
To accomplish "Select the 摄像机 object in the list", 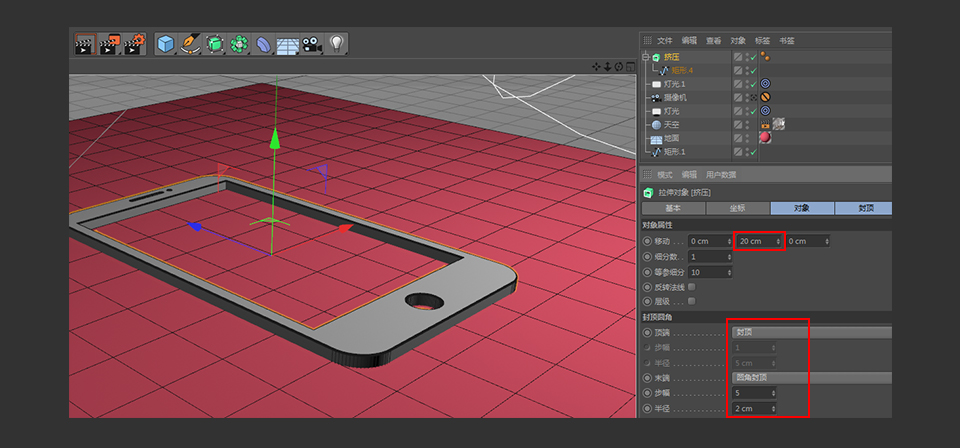I will pos(676,98).
